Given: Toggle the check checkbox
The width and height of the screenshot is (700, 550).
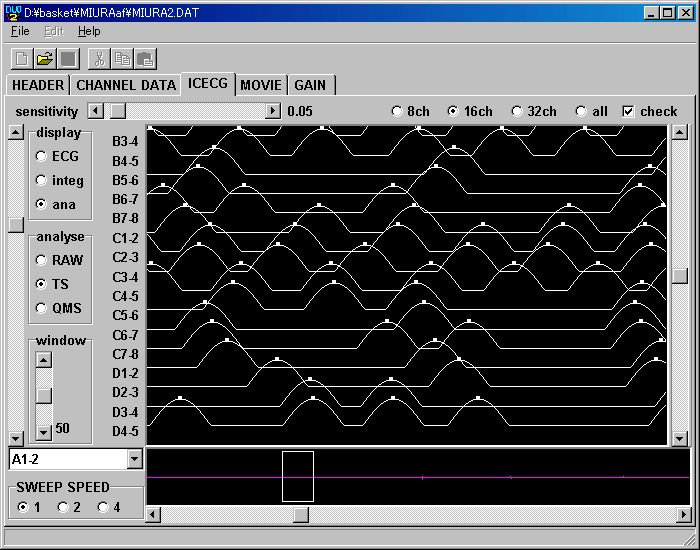Looking at the screenshot, I should [x=628, y=111].
